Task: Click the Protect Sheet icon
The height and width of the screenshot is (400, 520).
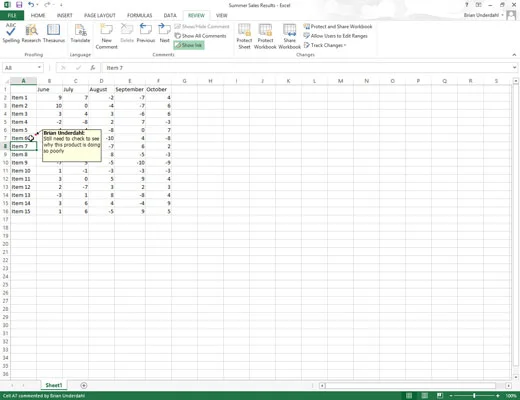Action: (244, 37)
